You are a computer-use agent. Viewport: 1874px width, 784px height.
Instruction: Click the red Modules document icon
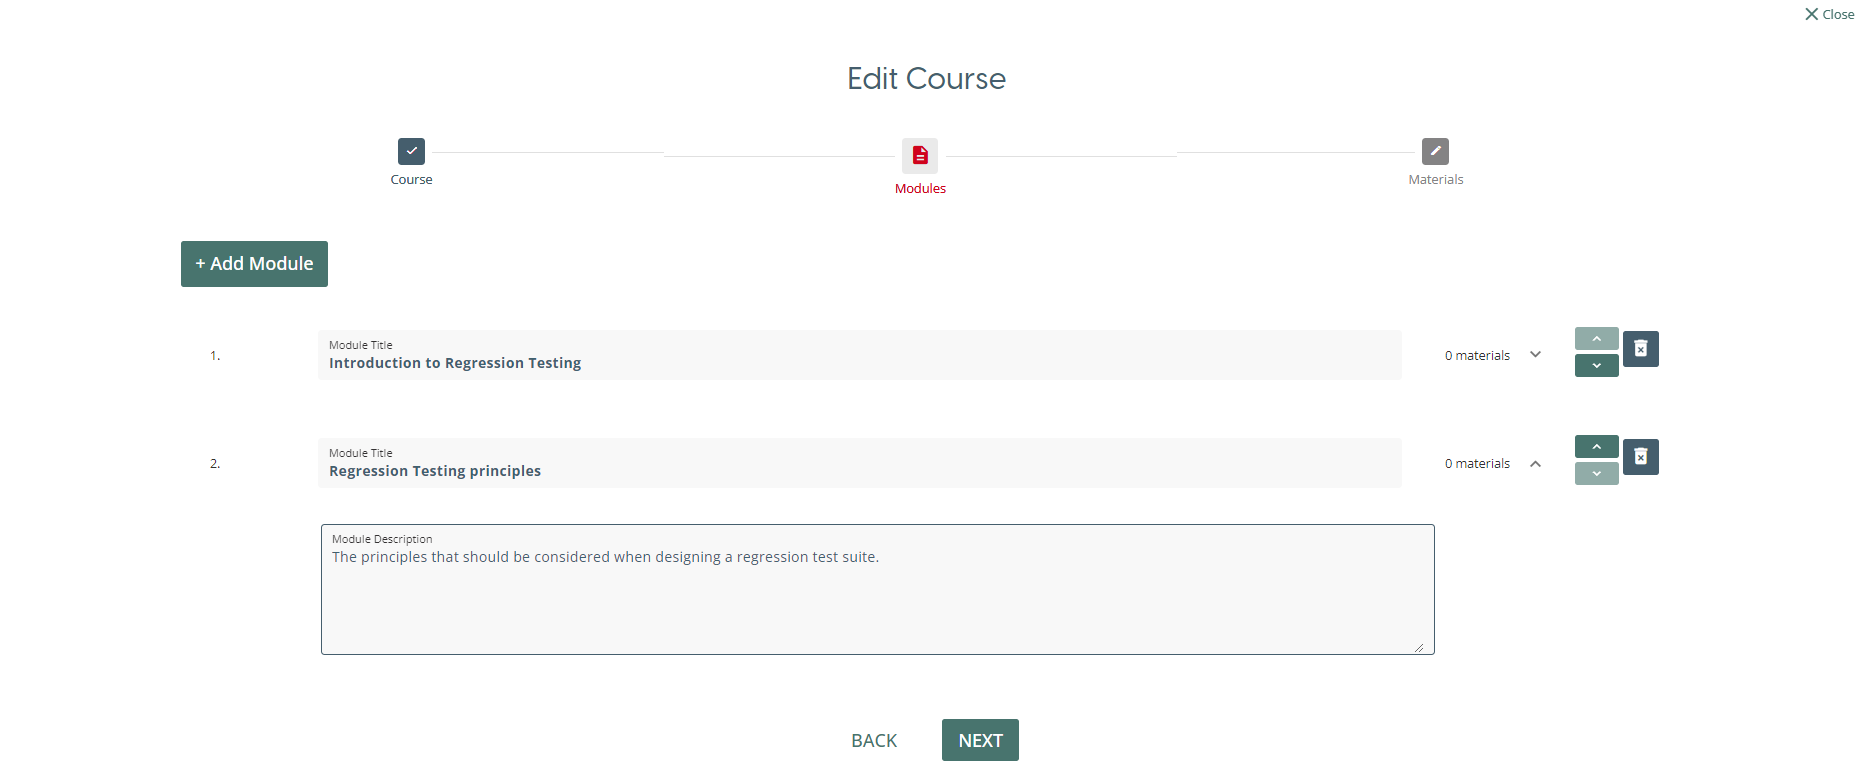point(920,155)
